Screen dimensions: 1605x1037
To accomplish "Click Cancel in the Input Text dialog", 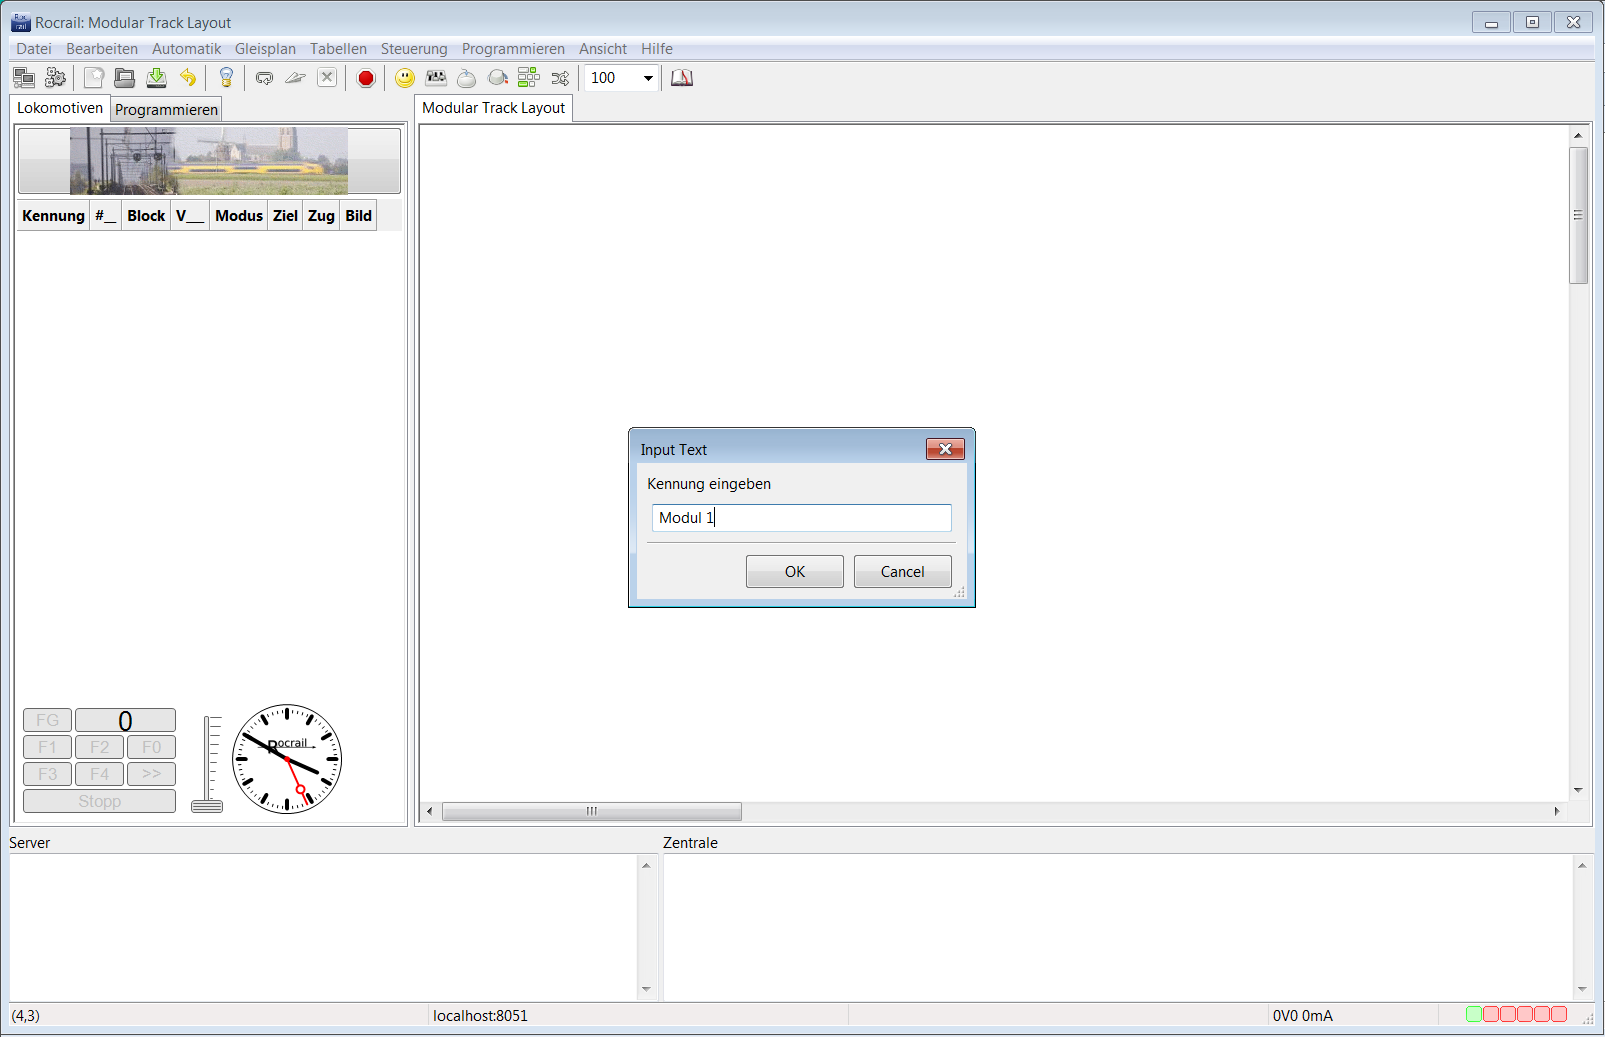I will click(902, 572).
